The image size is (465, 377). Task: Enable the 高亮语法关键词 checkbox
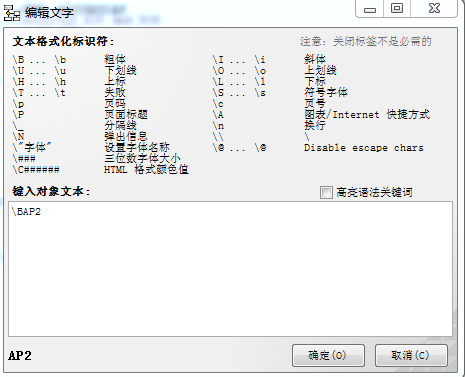click(x=326, y=192)
